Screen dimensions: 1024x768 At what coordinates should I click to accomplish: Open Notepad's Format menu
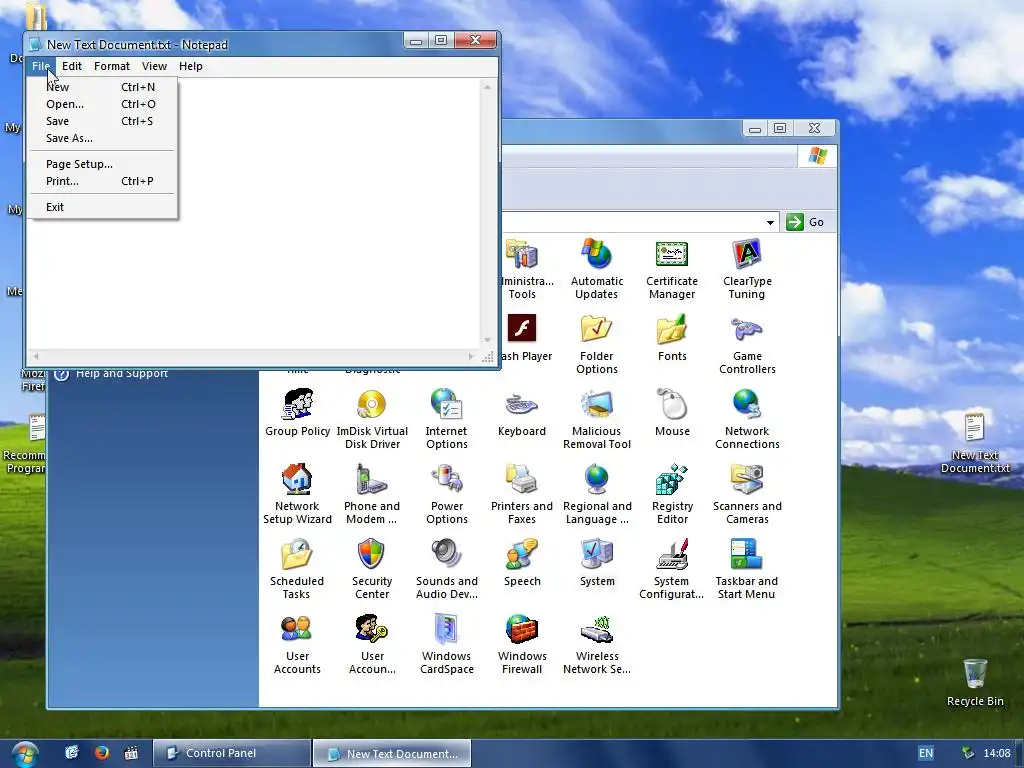point(112,66)
